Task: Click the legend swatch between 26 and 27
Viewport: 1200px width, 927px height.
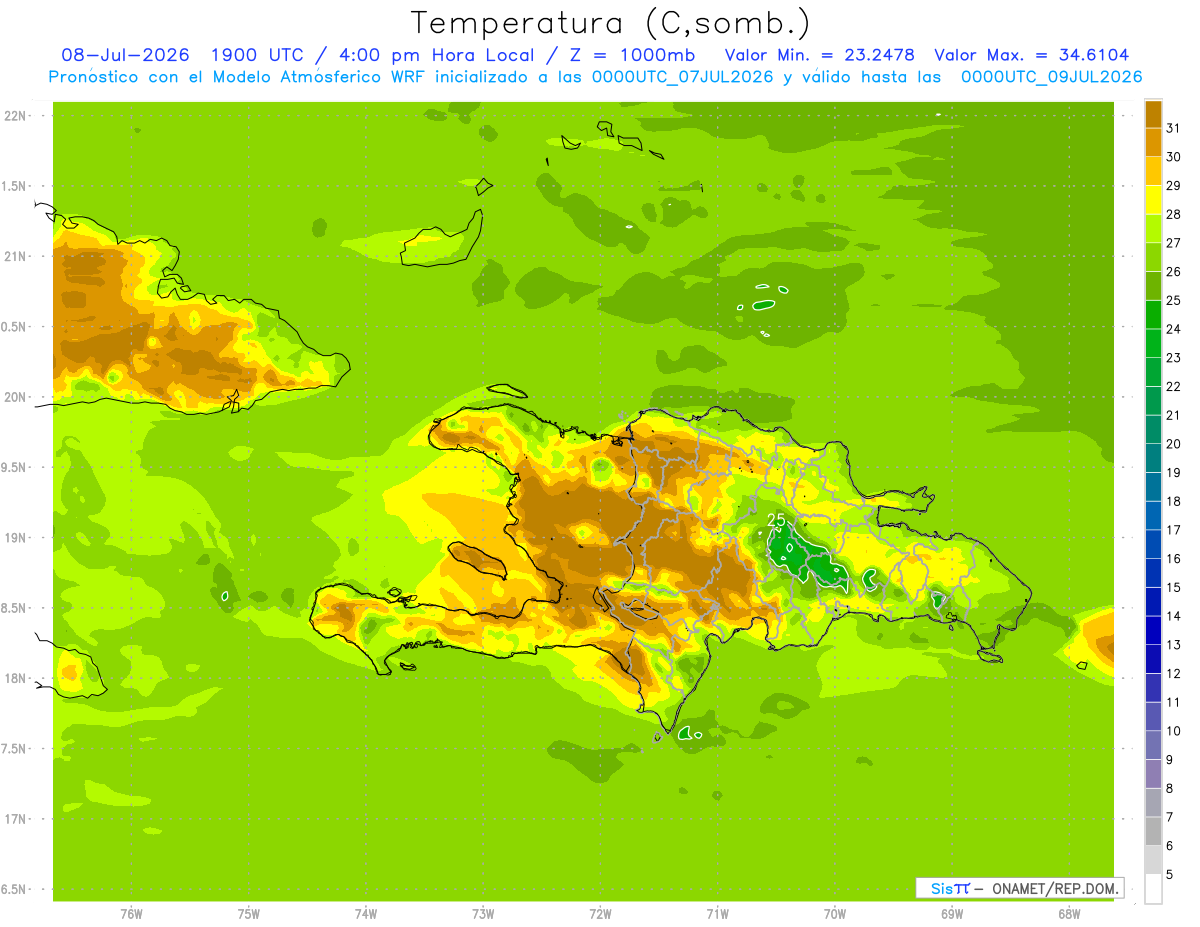Action: click(x=1153, y=257)
